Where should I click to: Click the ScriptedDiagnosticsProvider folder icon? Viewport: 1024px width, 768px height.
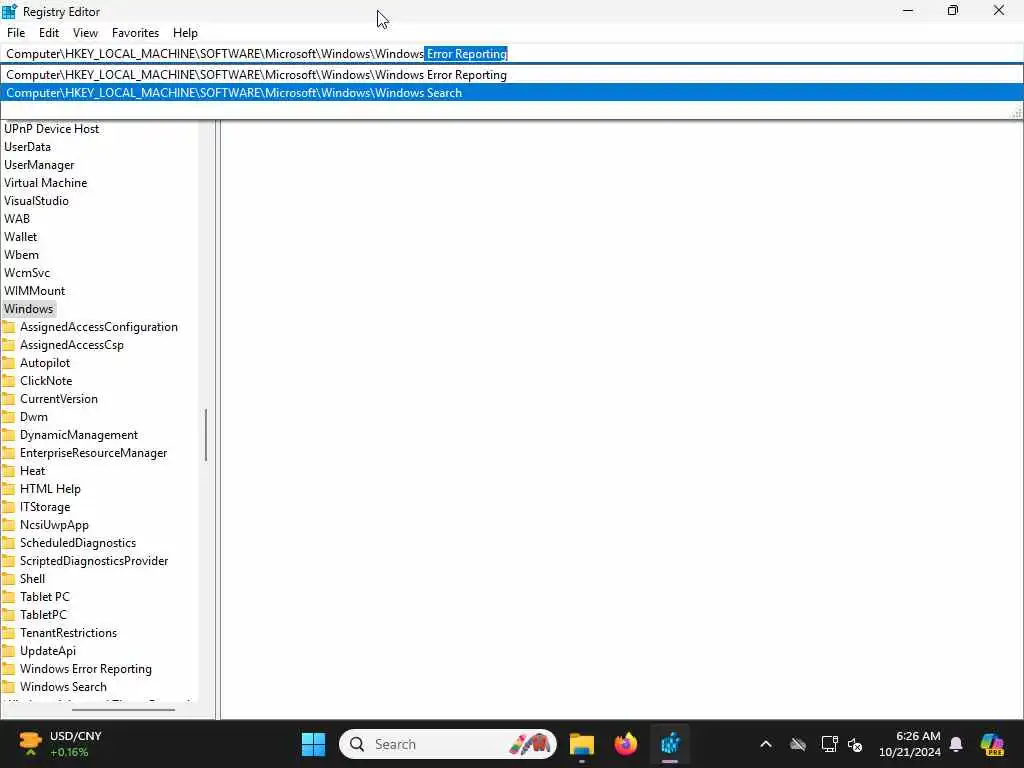pos(8,561)
